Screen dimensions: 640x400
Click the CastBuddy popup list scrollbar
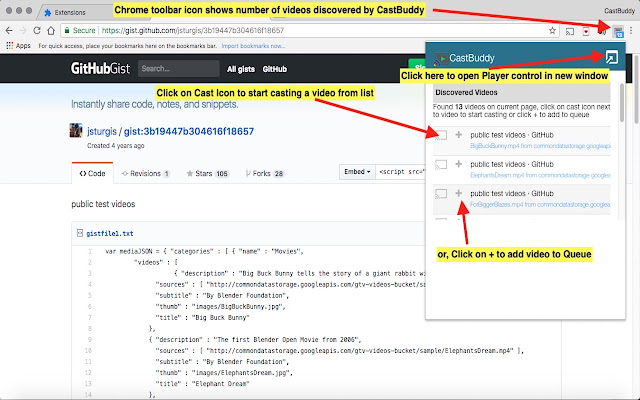(x=622, y=103)
